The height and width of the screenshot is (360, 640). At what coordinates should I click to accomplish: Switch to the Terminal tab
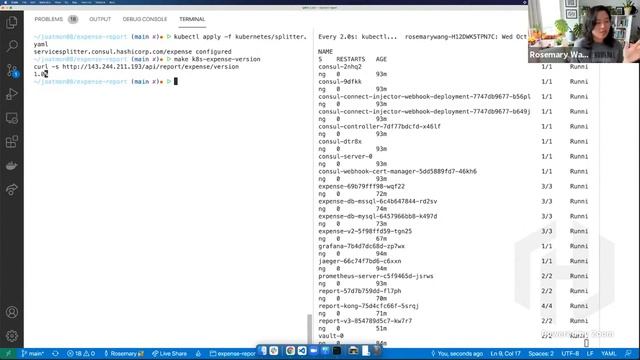192,19
